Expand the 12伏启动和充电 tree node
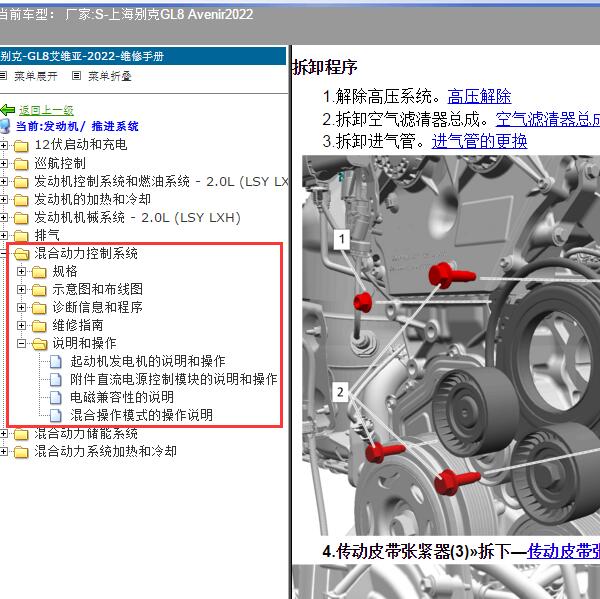600x599 pixels. click(3, 145)
